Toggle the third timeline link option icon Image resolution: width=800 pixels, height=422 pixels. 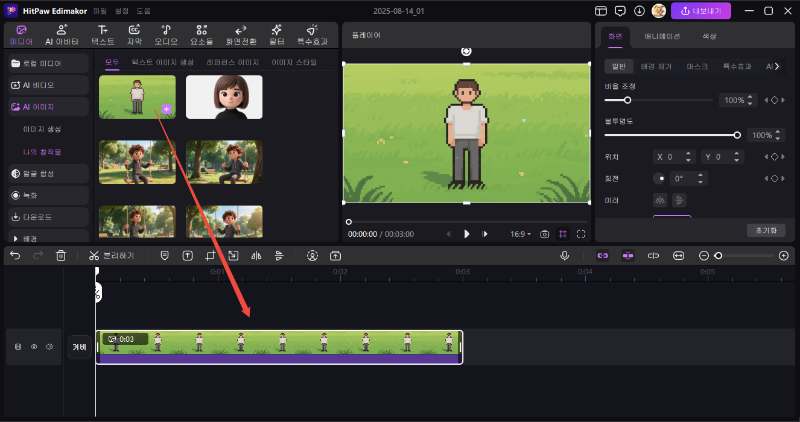pos(653,256)
